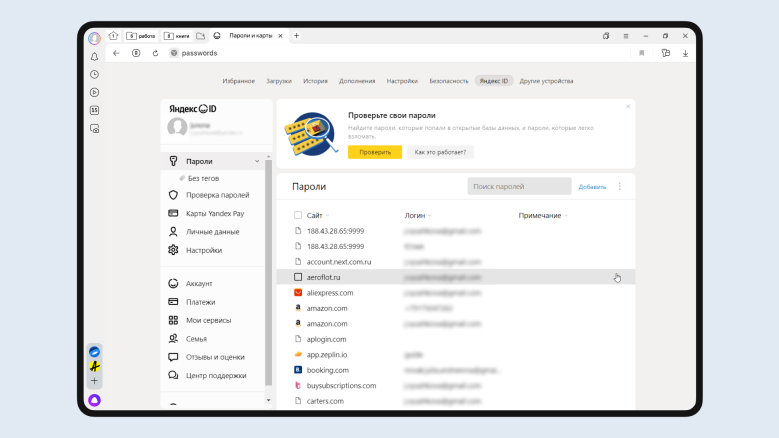Open Карты Yandex Pay in sidebar

pyautogui.click(x=214, y=213)
